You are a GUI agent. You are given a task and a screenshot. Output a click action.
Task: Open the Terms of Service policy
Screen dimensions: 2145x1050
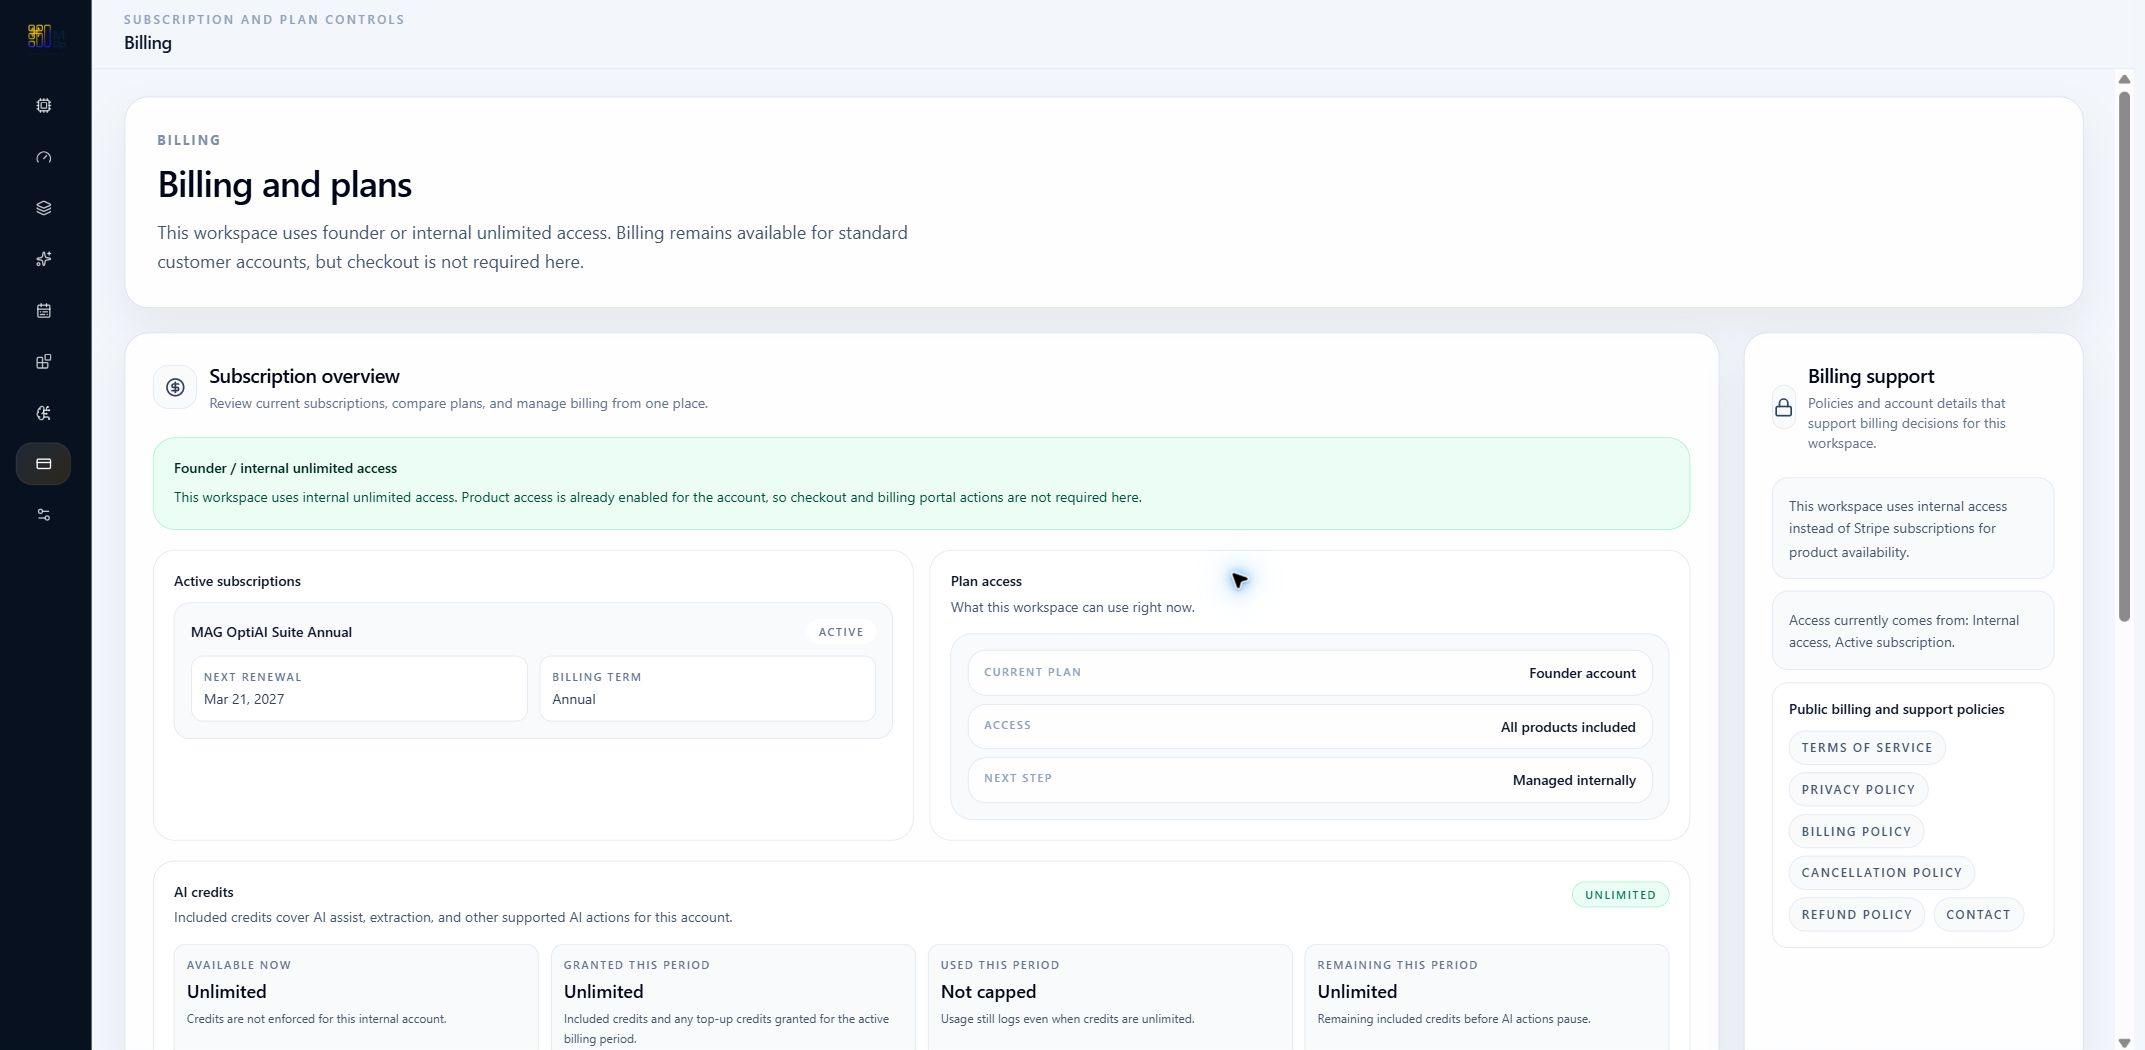click(x=1866, y=747)
